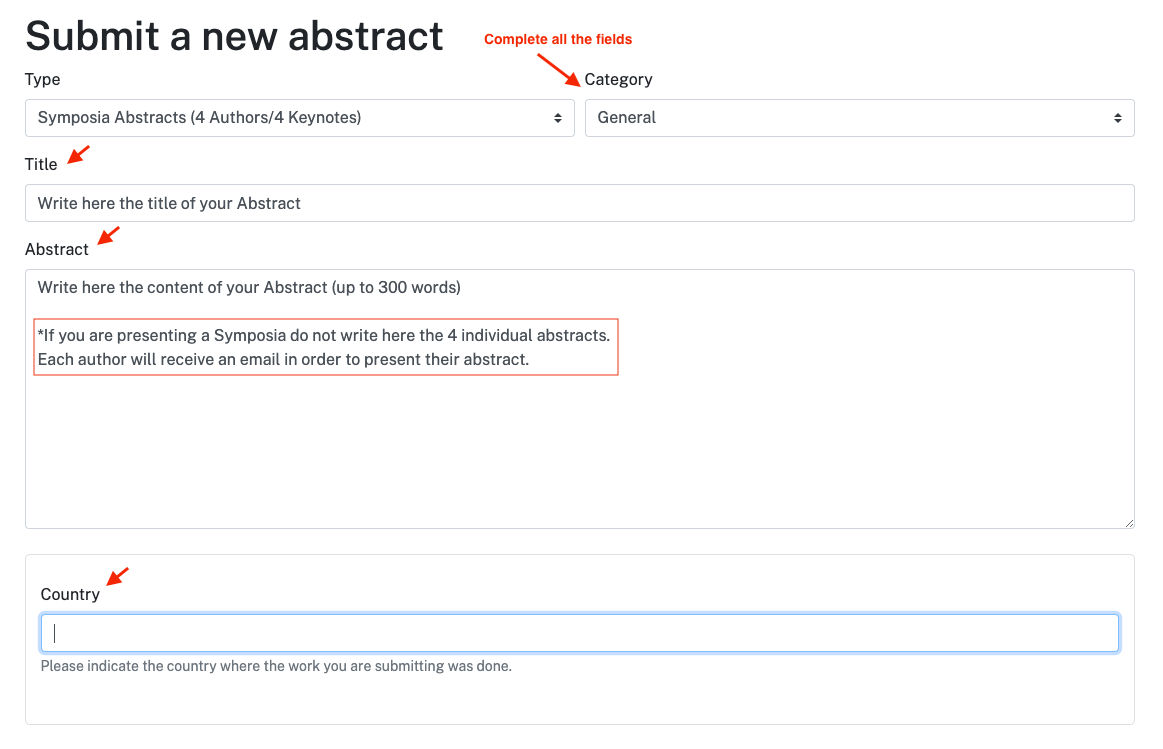Viewport: 1163px width, 749px height.
Task: Open the Category dropdown set to General
Action: tap(860, 118)
